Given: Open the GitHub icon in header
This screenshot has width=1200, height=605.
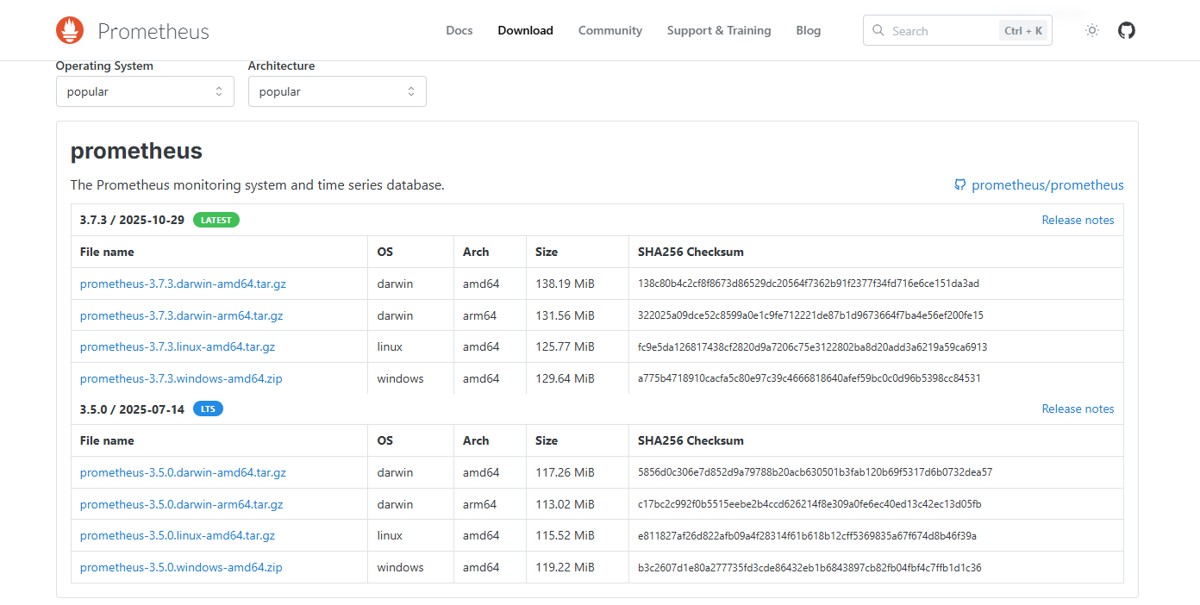Looking at the screenshot, I should pyautogui.click(x=1127, y=31).
